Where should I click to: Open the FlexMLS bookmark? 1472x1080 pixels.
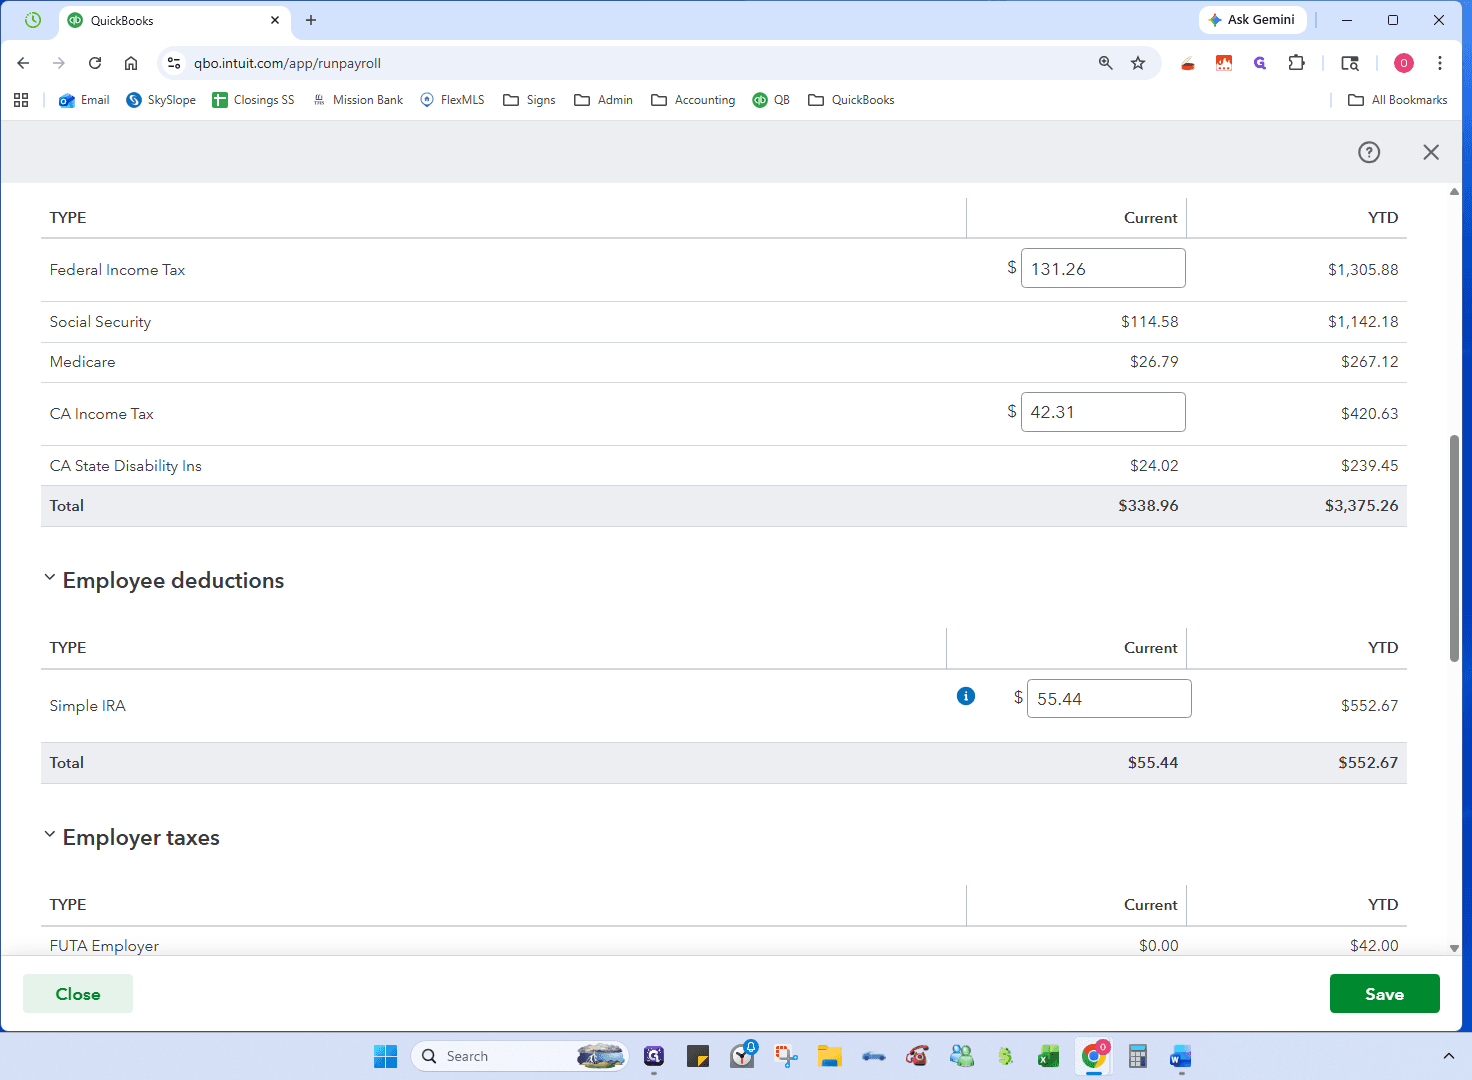(x=452, y=100)
